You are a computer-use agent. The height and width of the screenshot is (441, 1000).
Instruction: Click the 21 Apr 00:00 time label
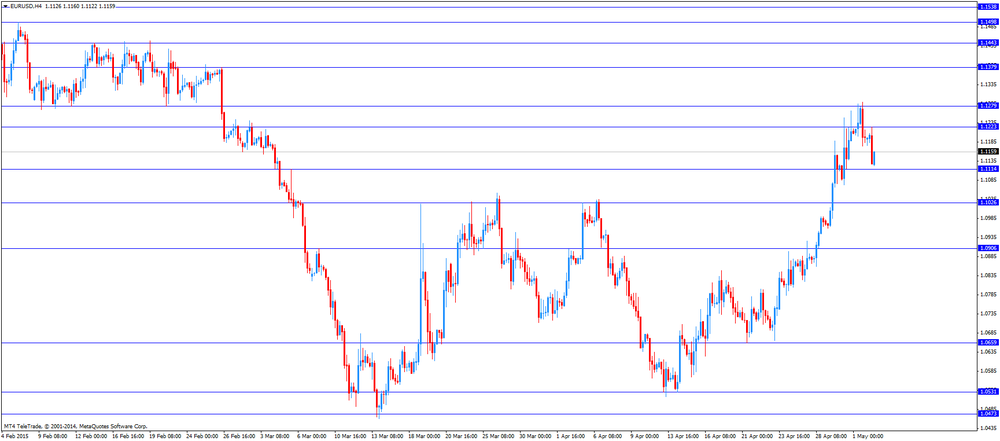758,437
